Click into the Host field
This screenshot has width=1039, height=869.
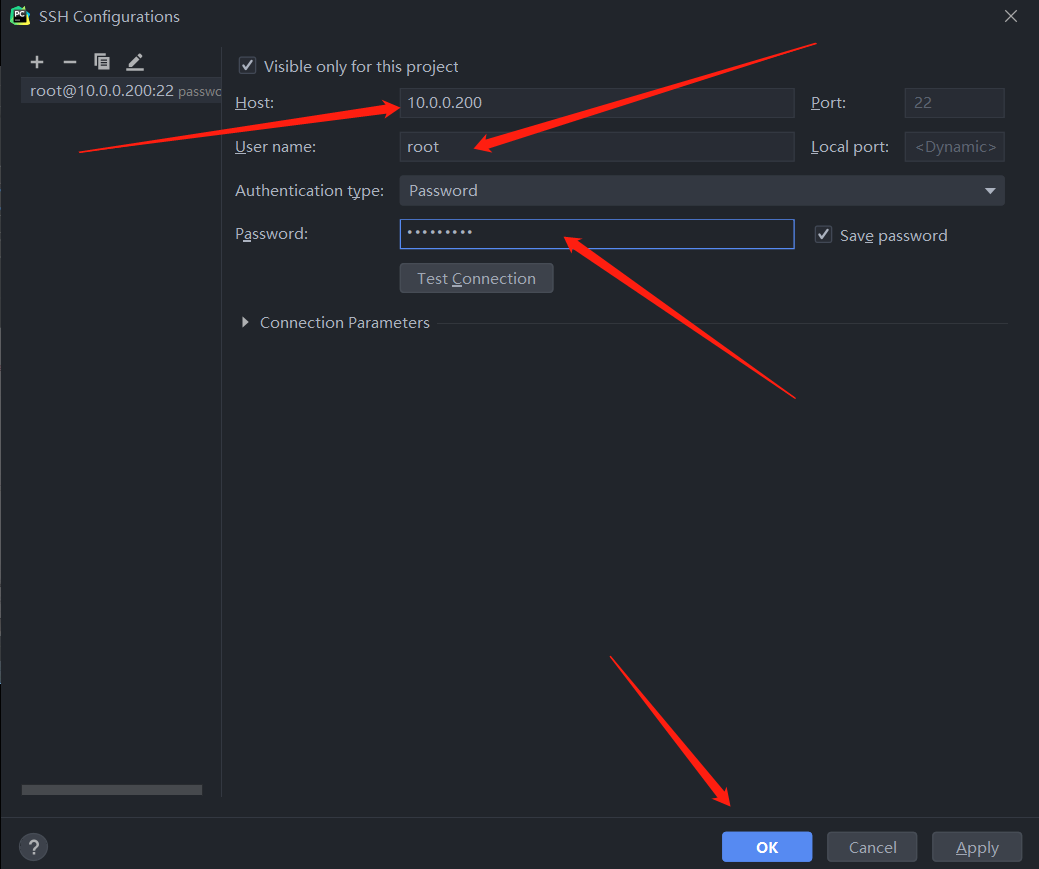coord(596,103)
